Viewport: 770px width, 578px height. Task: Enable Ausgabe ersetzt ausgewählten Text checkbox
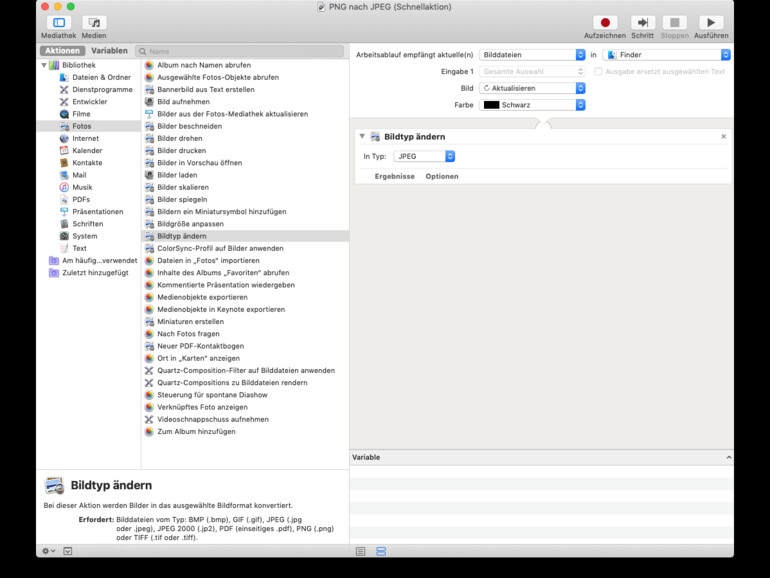click(x=598, y=72)
